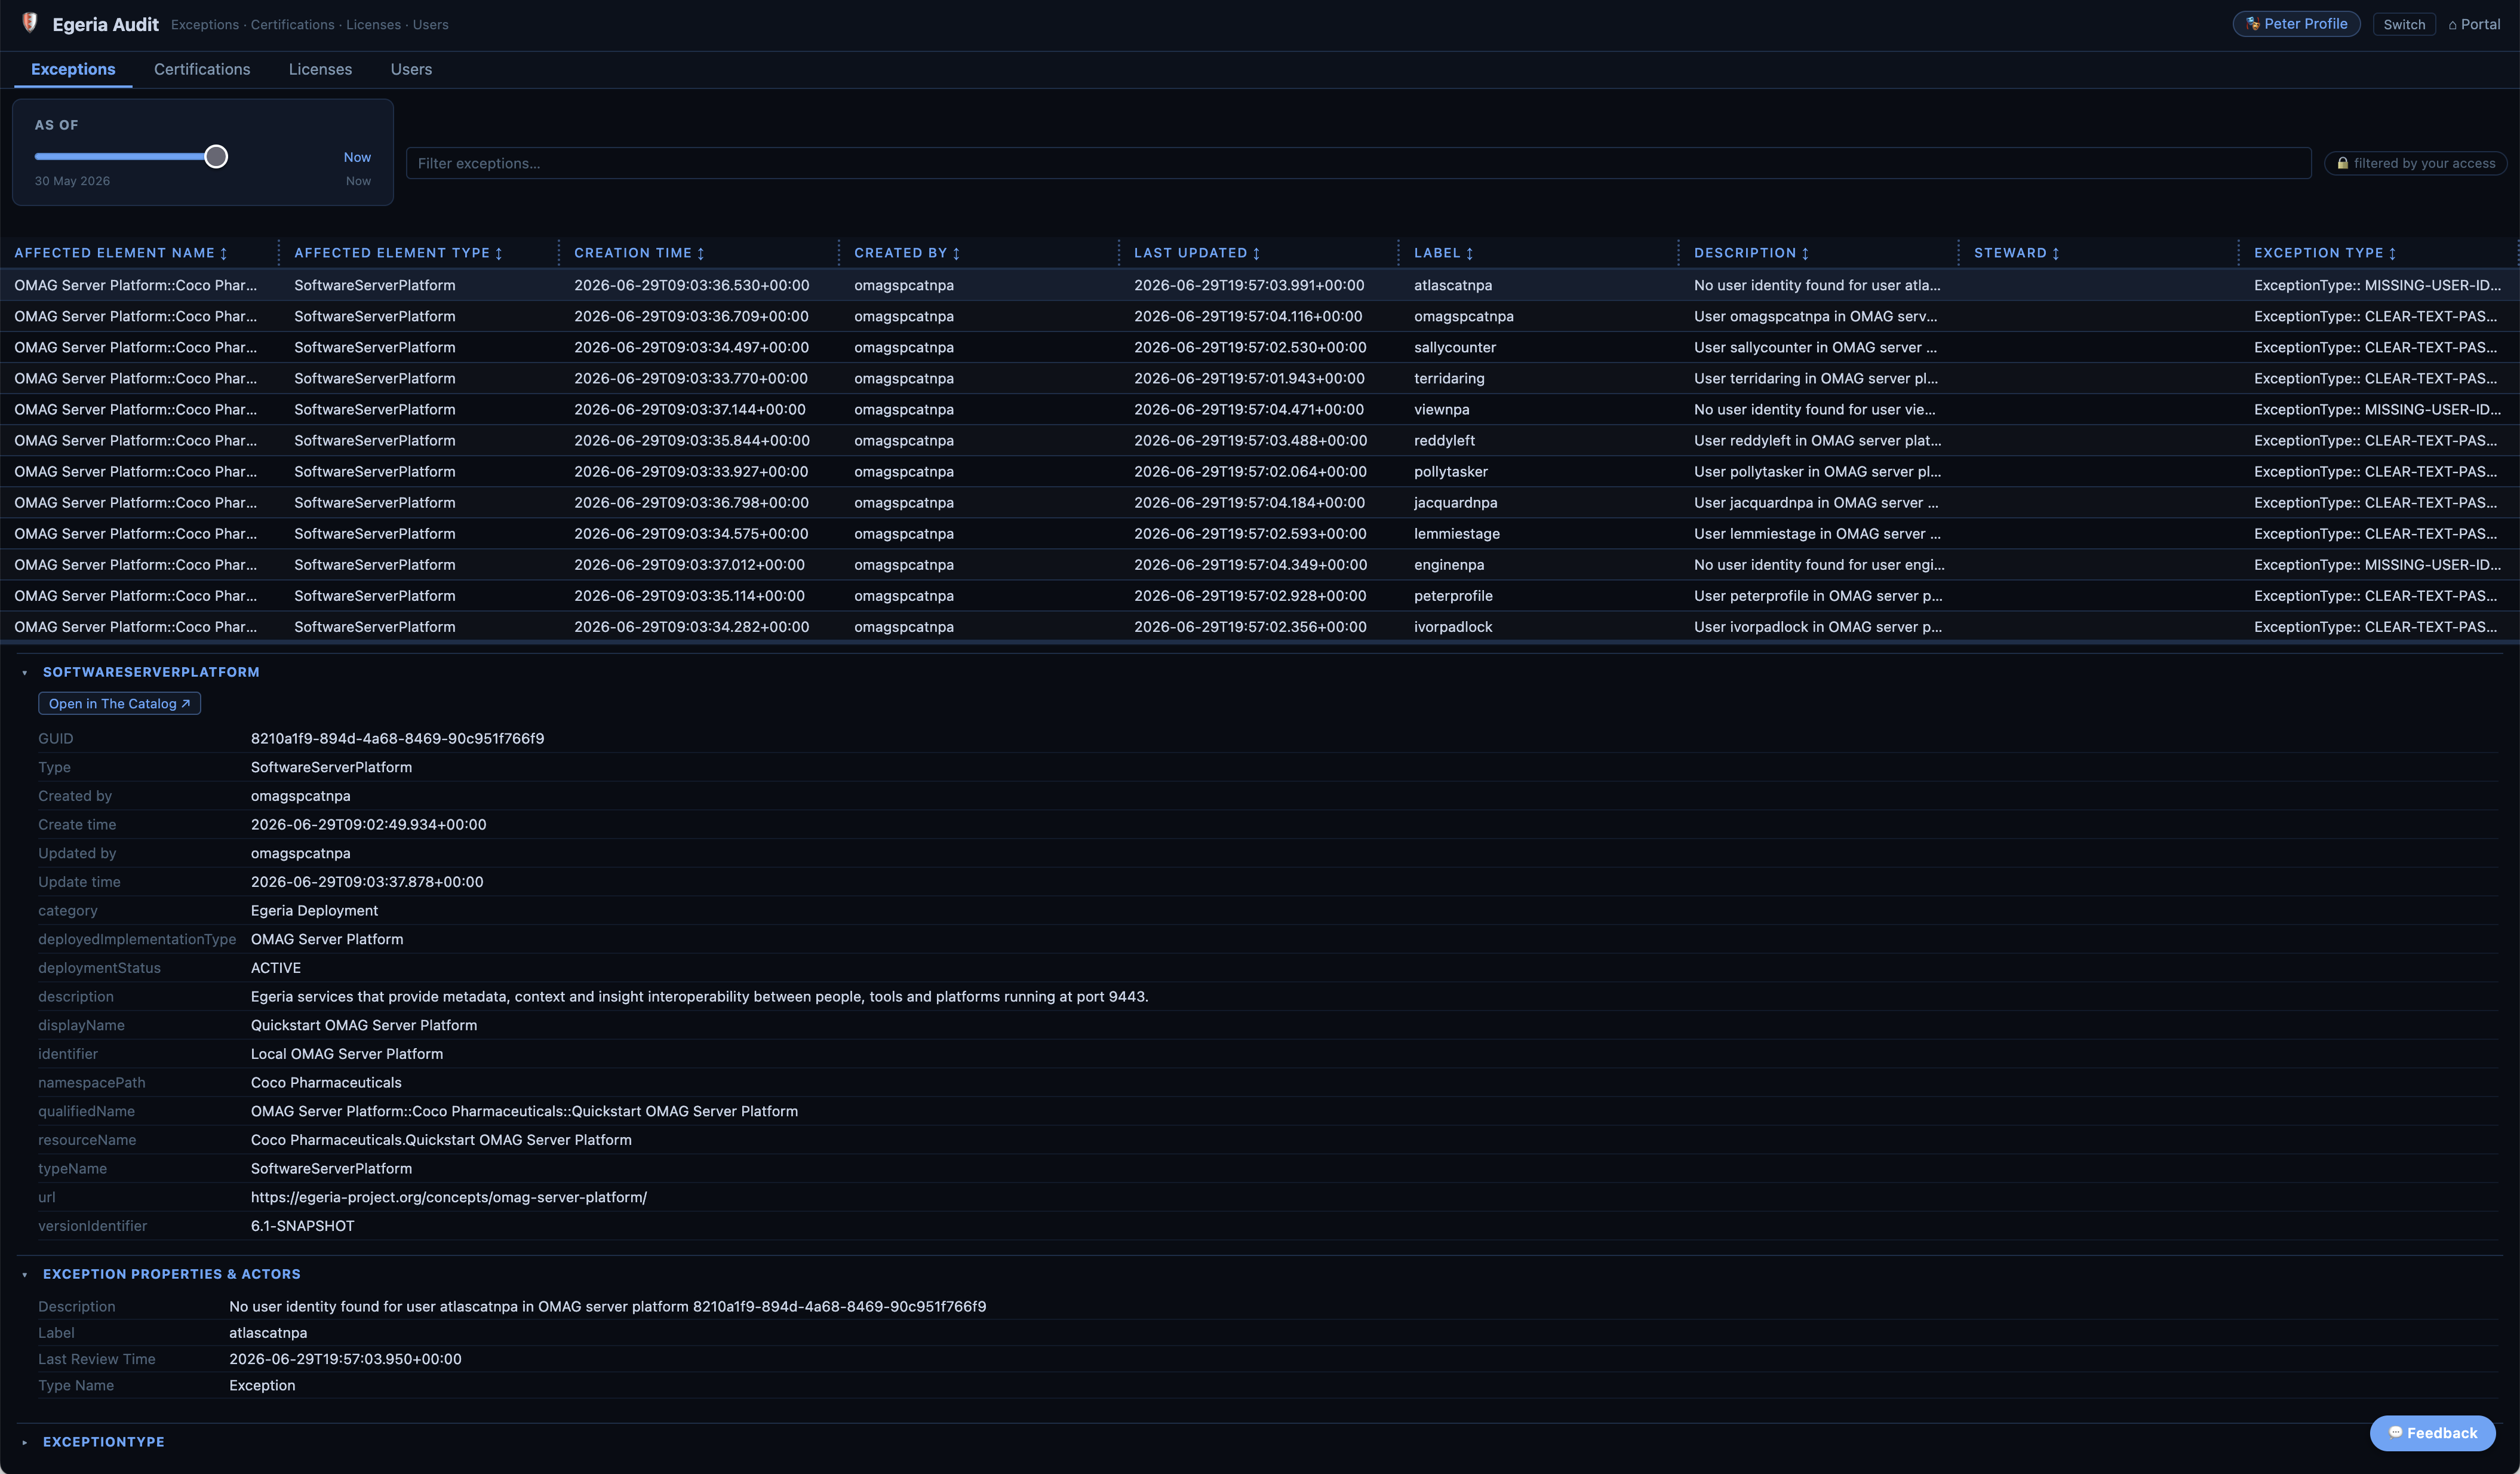Select the omagspcatnpa label row

pyautogui.click(x=1260, y=316)
